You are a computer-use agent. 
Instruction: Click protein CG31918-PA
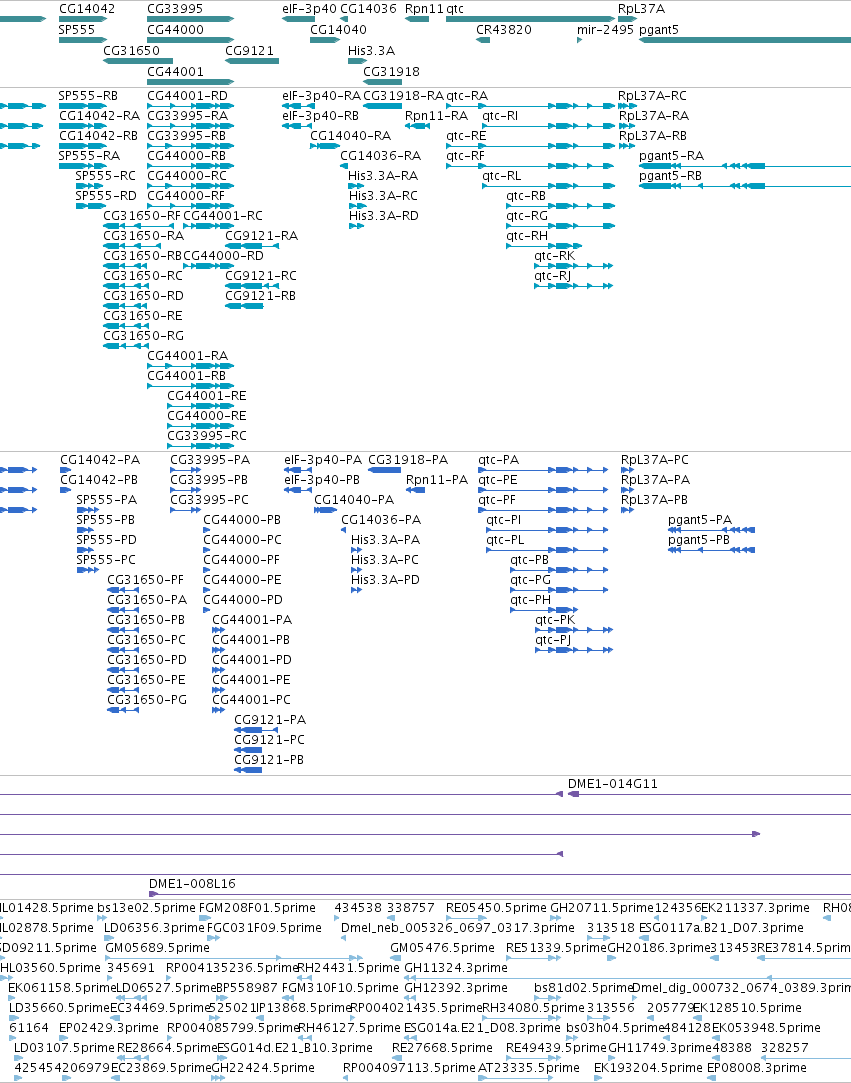click(408, 459)
